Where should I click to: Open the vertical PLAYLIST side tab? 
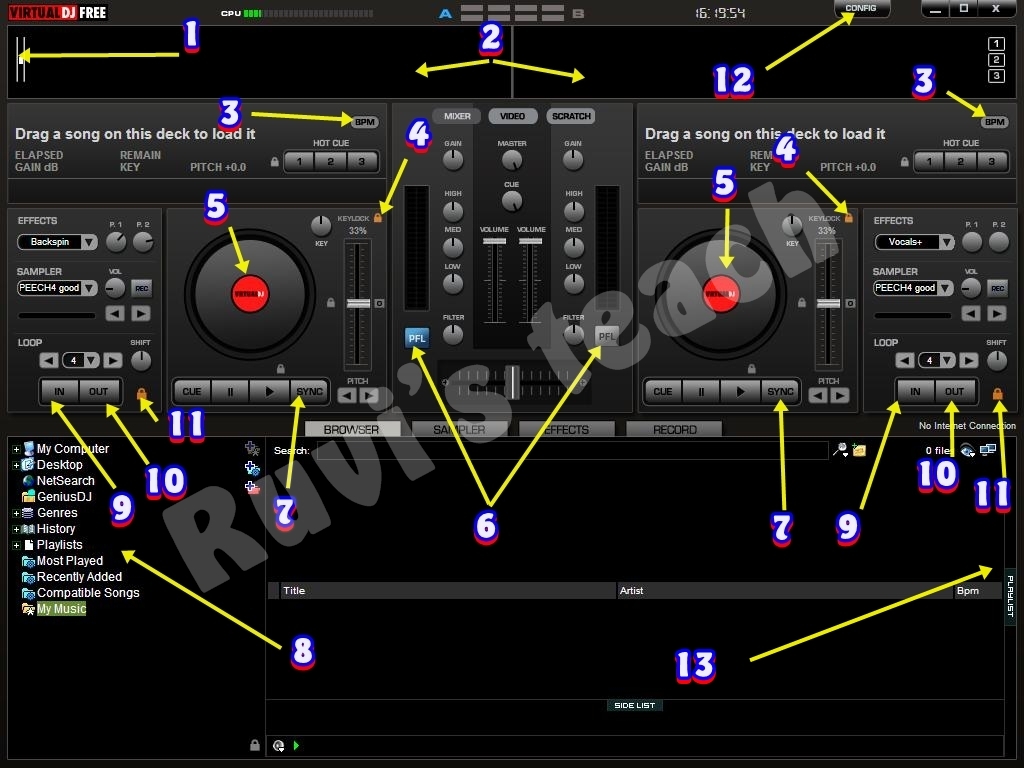[x=1010, y=596]
